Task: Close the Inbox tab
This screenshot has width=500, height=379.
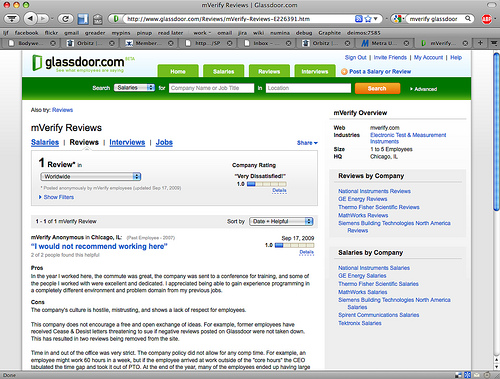Action: click(288, 43)
